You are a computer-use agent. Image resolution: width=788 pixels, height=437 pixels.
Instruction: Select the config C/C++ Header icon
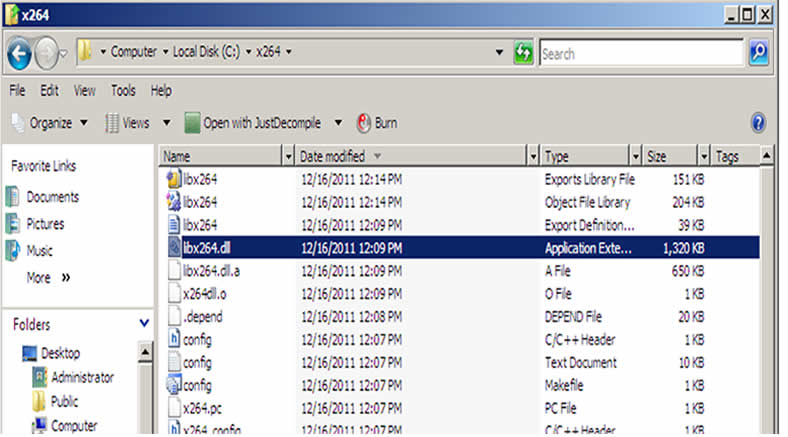(x=174, y=339)
